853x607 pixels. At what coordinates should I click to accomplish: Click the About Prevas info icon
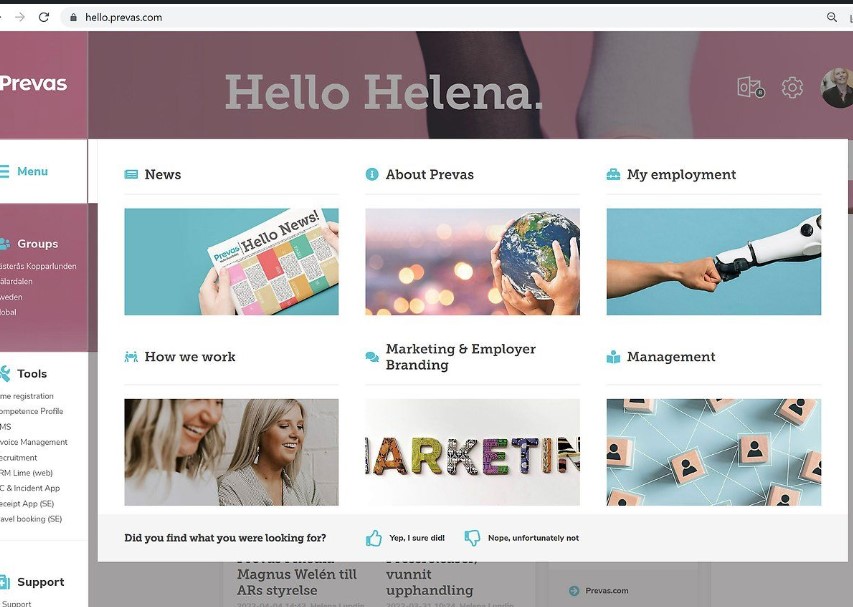click(x=372, y=174)
